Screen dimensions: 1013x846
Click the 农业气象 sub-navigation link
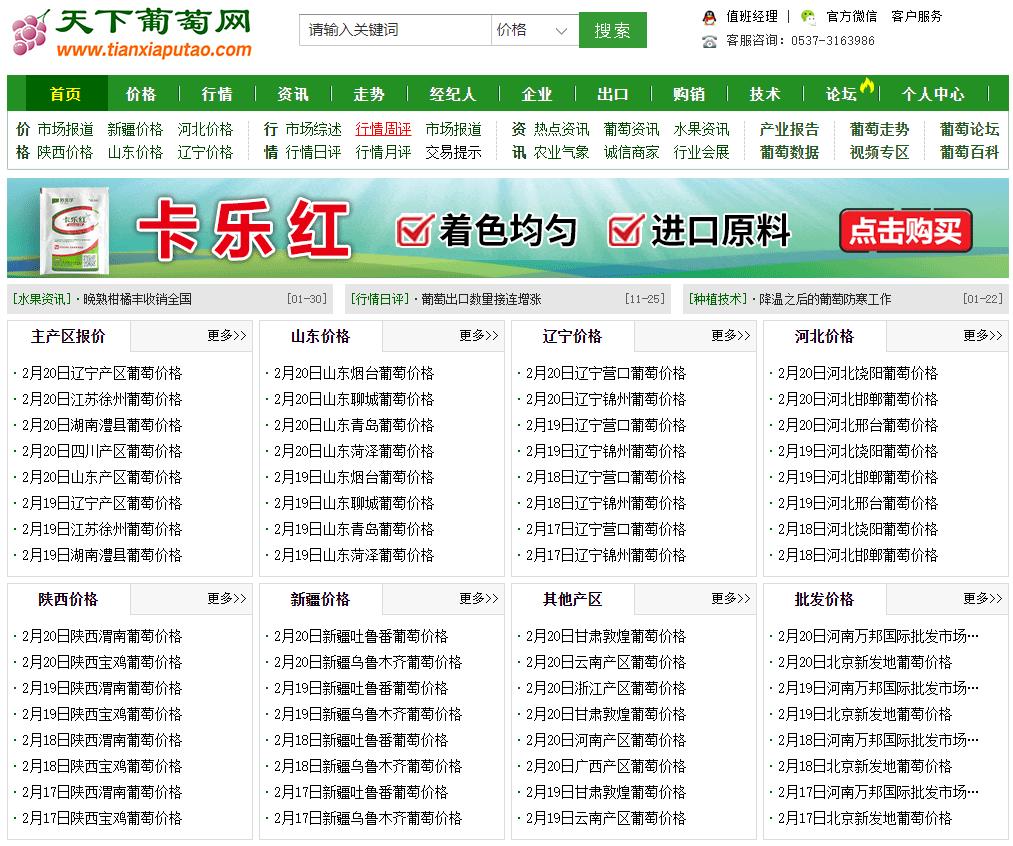click(561, 152)
